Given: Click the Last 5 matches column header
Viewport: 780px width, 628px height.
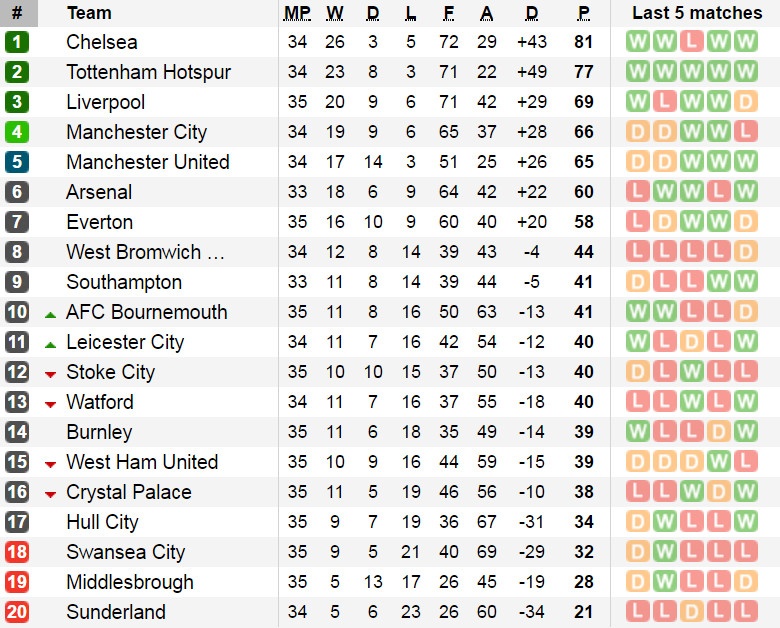Looking at the screenshot, I should pos(697,13).
